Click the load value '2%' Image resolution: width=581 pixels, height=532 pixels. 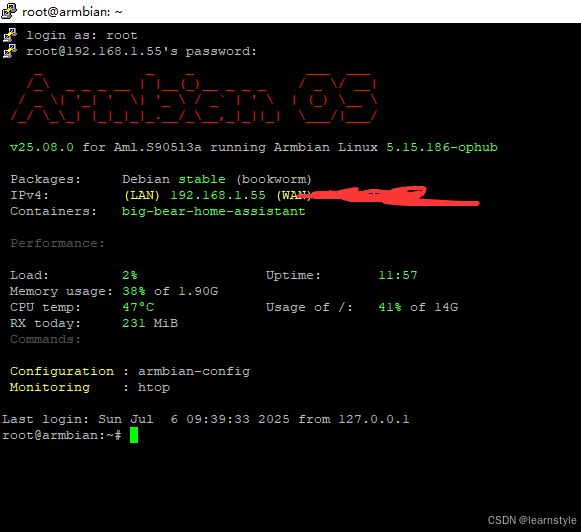pyautogui.click(x=130, y=275)
